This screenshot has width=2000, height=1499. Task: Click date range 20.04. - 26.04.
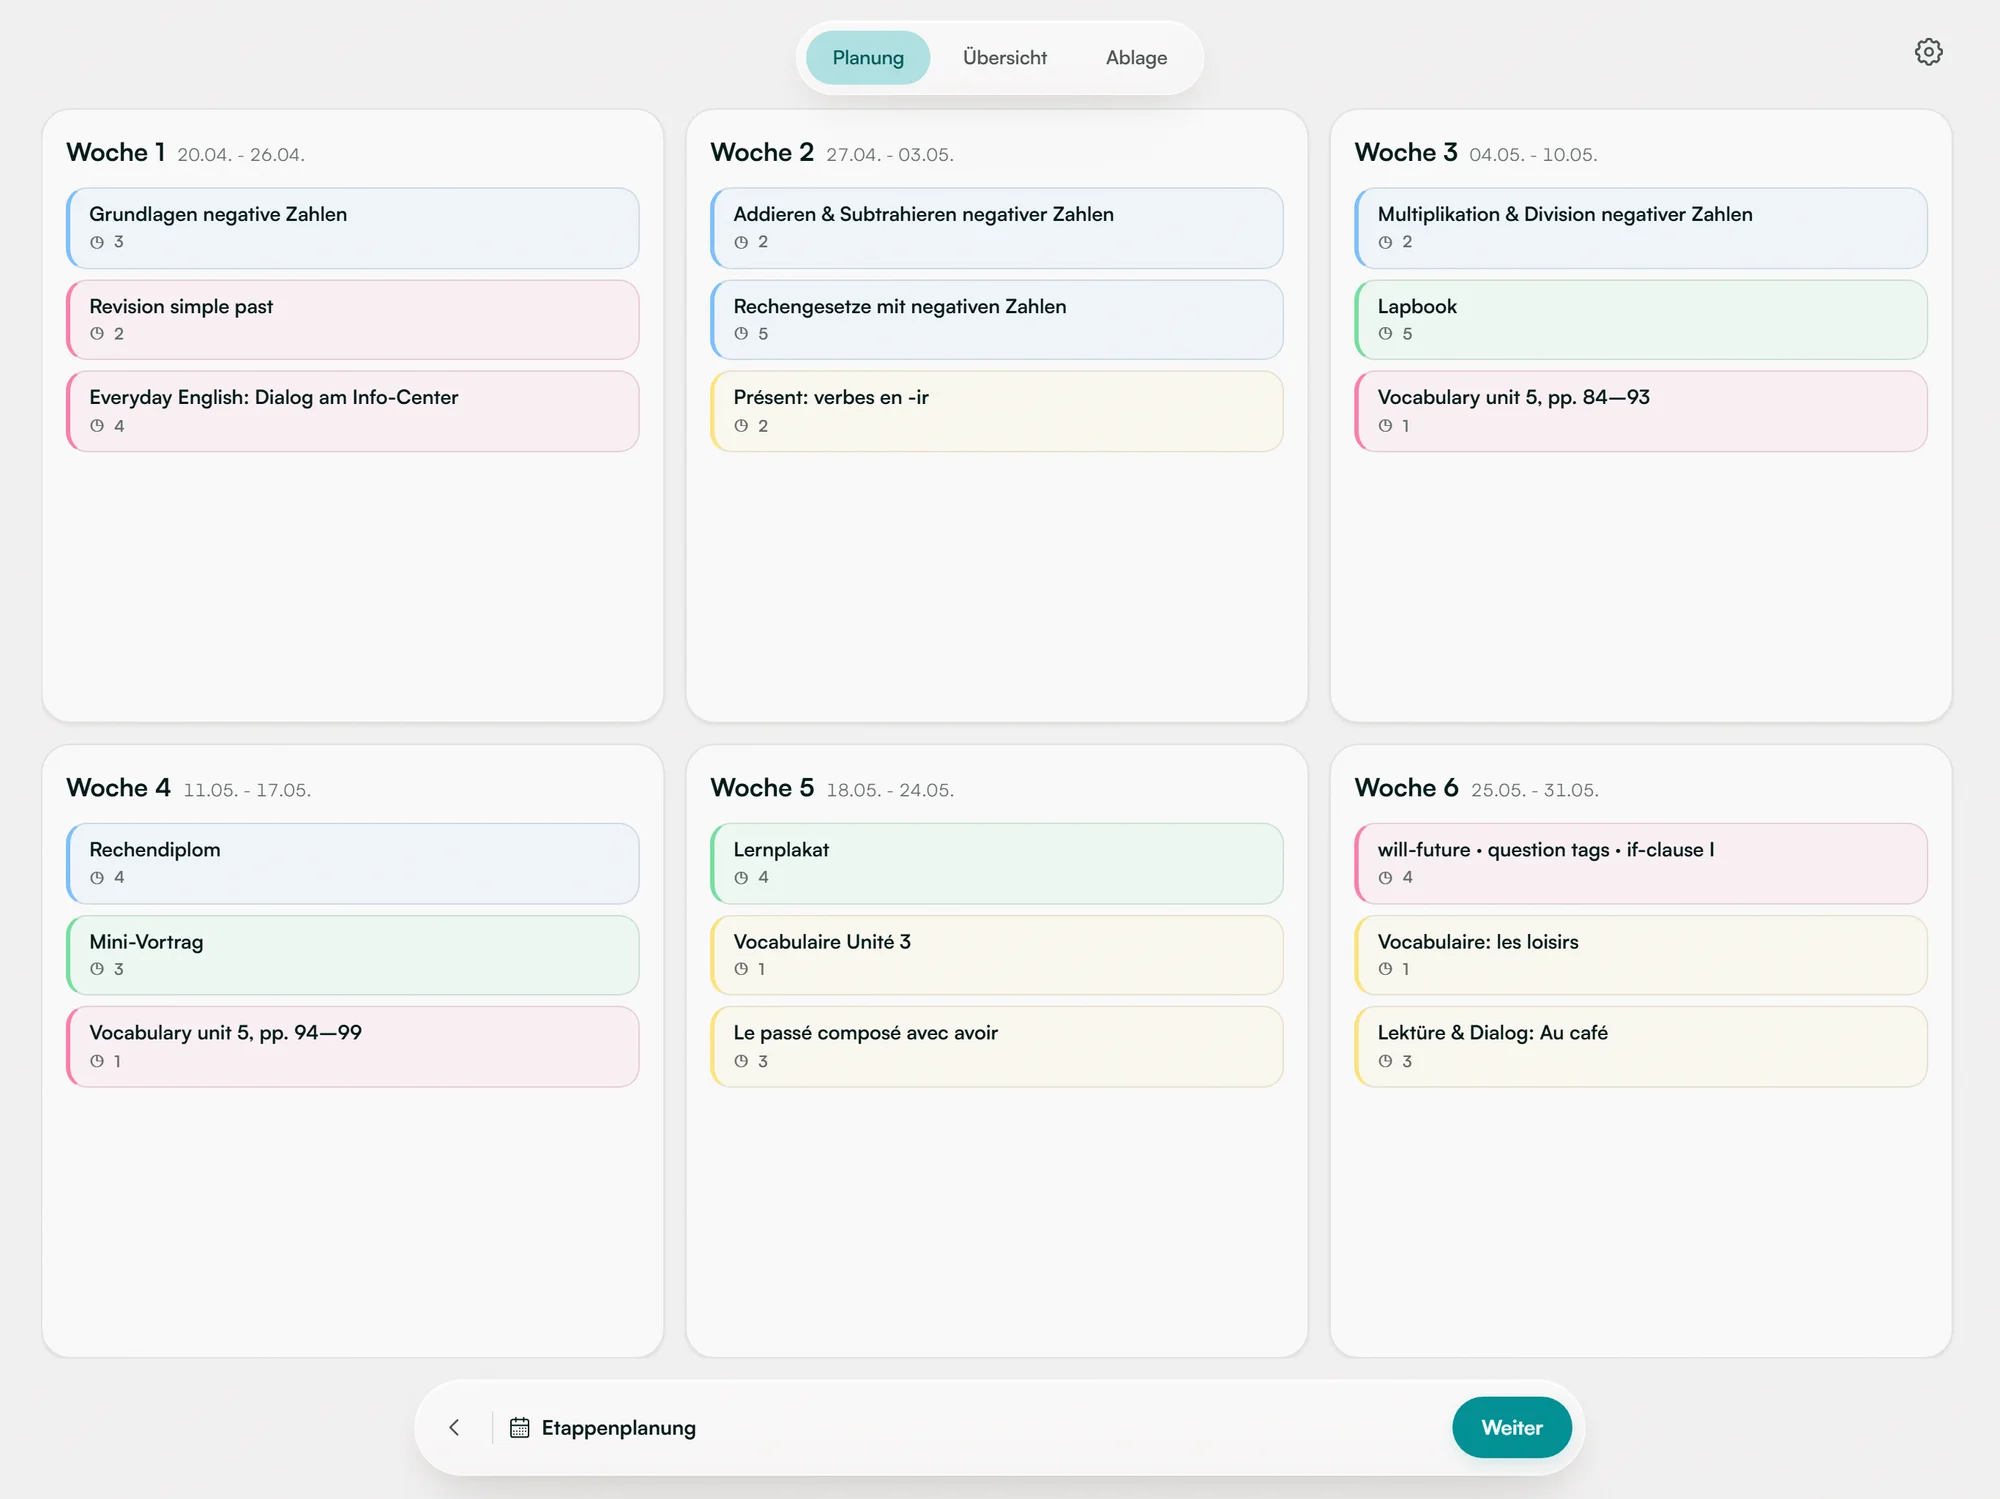tap(241, 155)
